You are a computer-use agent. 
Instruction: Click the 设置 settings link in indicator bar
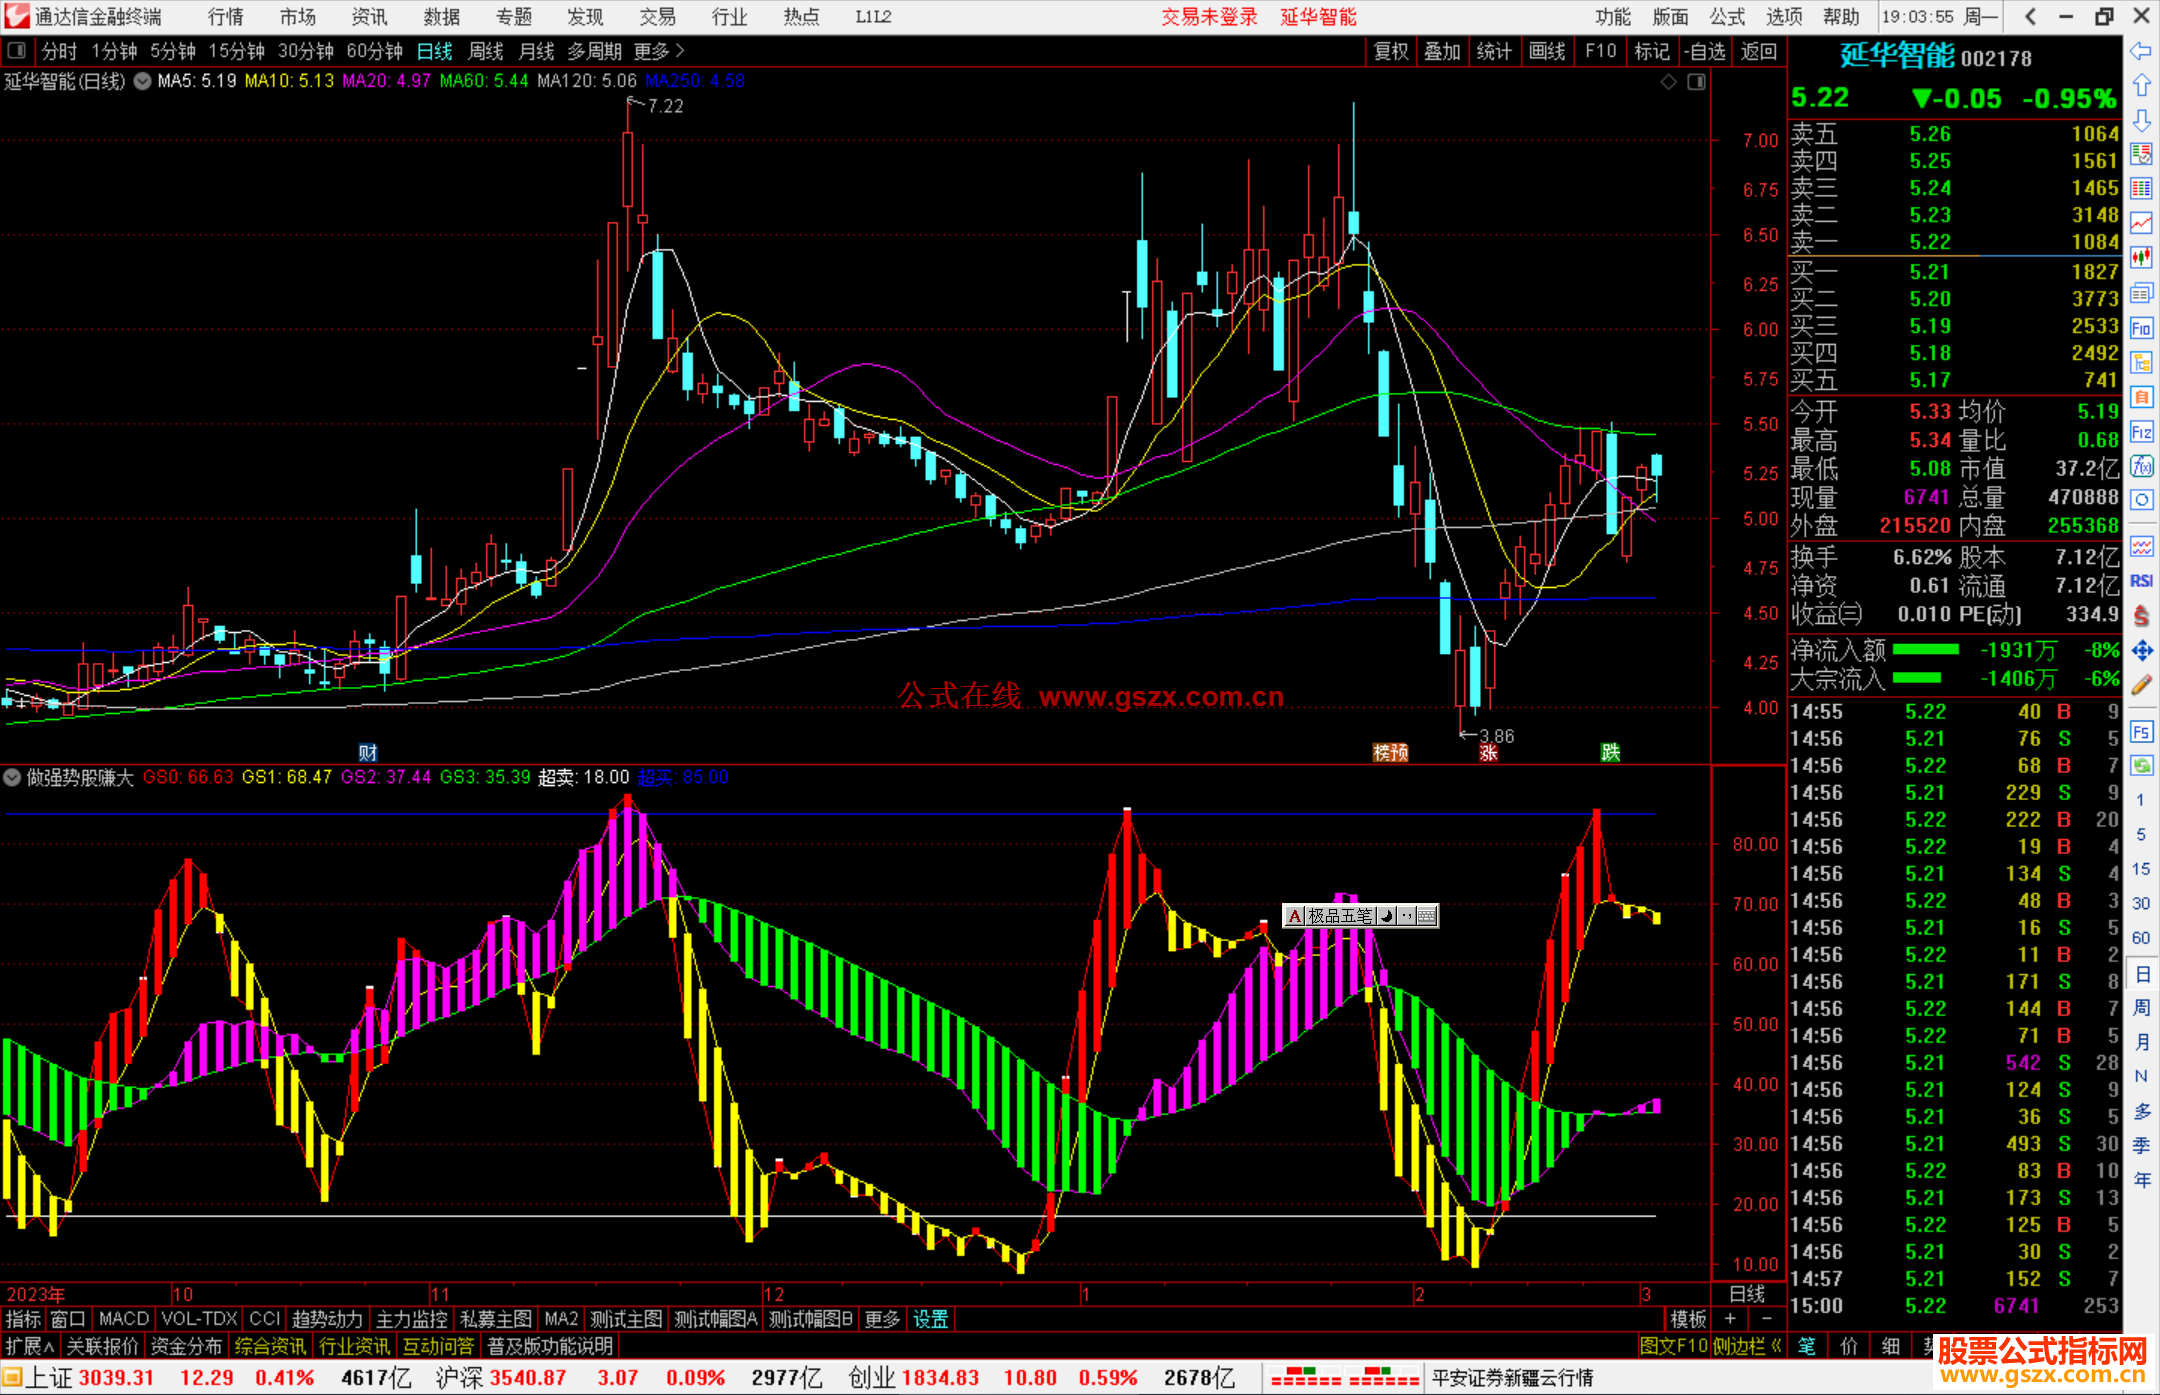(930, 1319)
